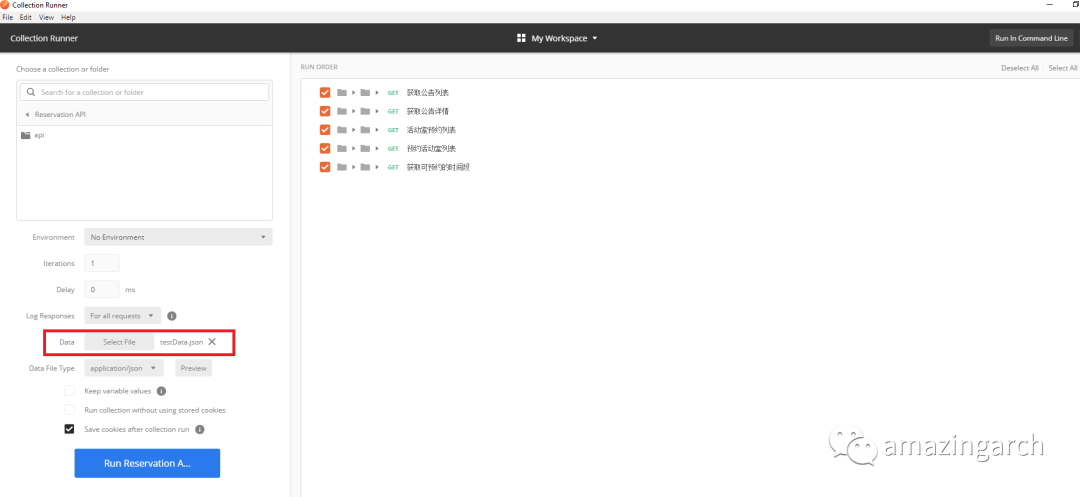The height and width of the screenshot is (497, 1080).
Task: Click the second arrow in the 获取公告详情 row
Action: (x=377, y=111)
